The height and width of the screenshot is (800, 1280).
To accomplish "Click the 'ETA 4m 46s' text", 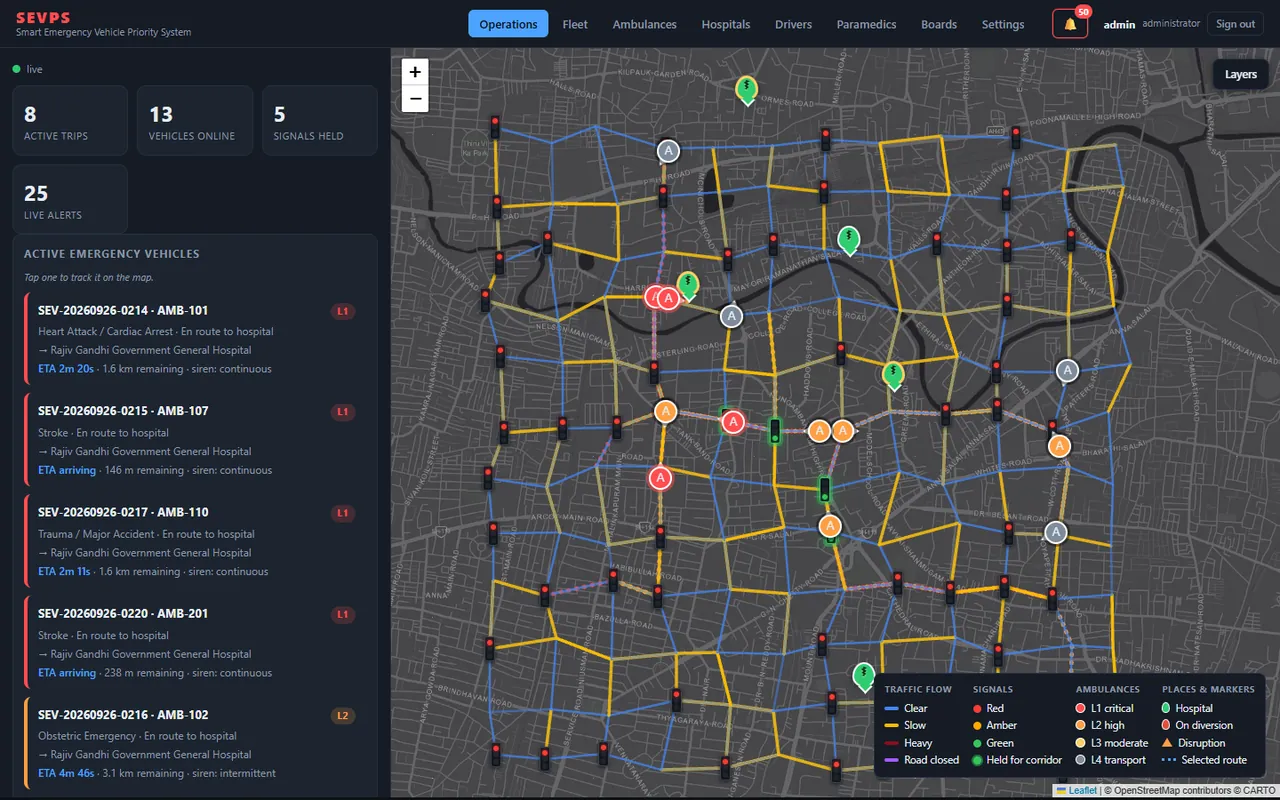I will pos(66,773).
